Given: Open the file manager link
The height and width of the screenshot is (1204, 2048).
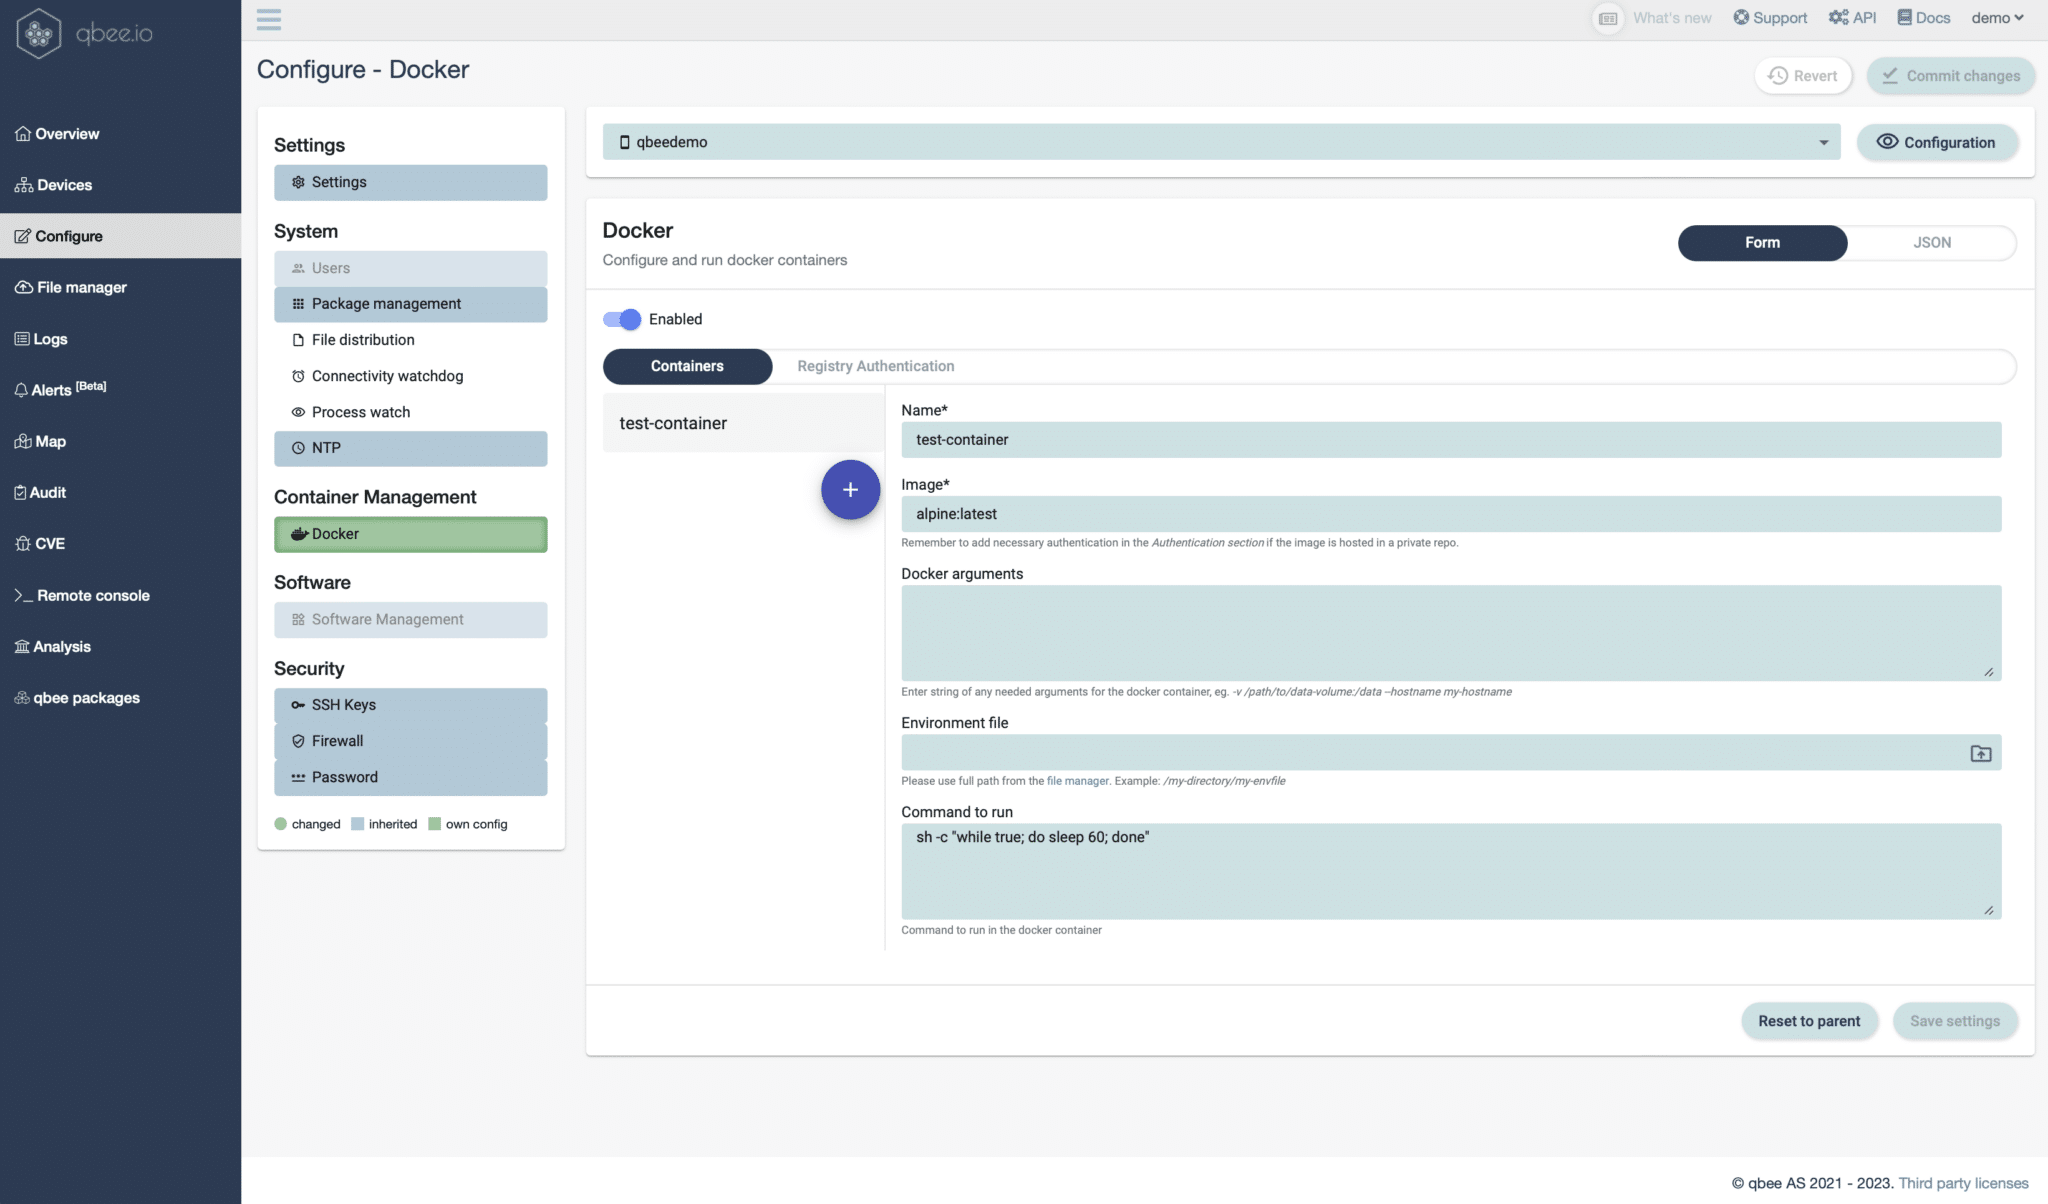Looking at the screenshot, I should tap(1077, 781).
